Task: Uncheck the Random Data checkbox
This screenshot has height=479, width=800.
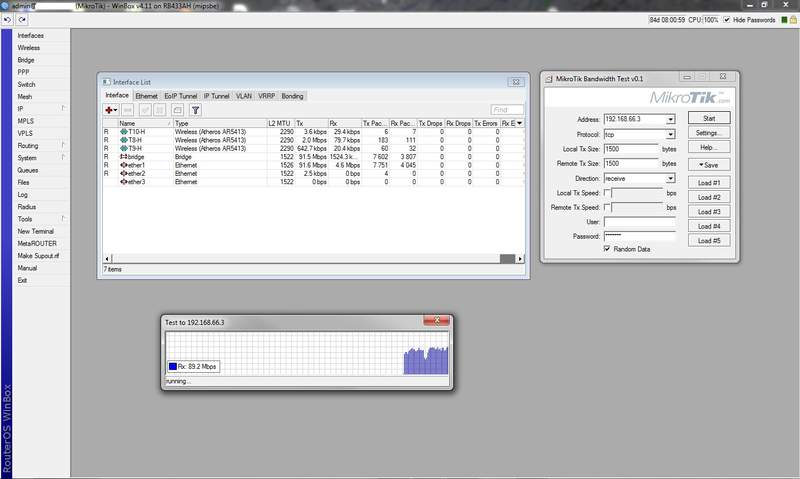Action: pos(607,248)
